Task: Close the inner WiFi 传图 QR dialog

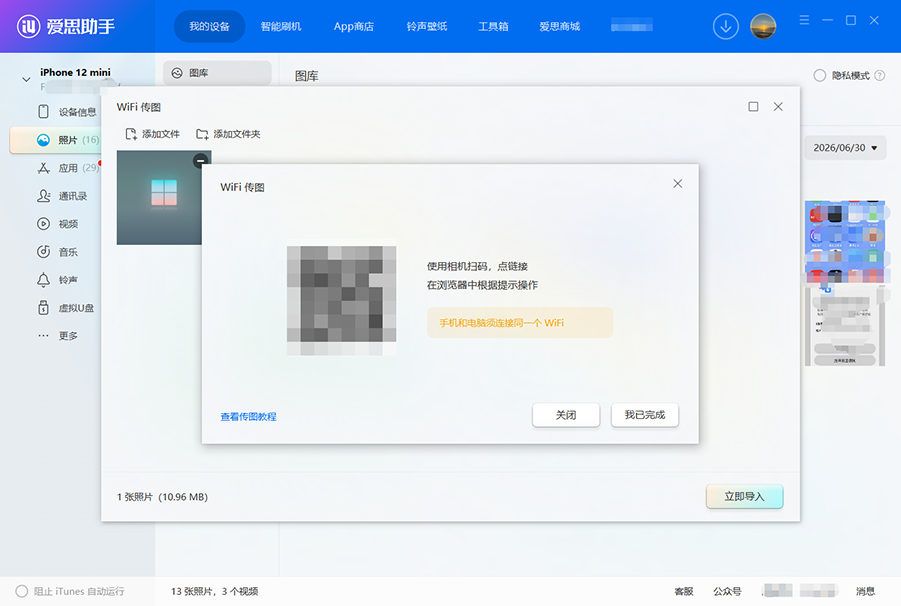Action: click(x=678, y=183)
